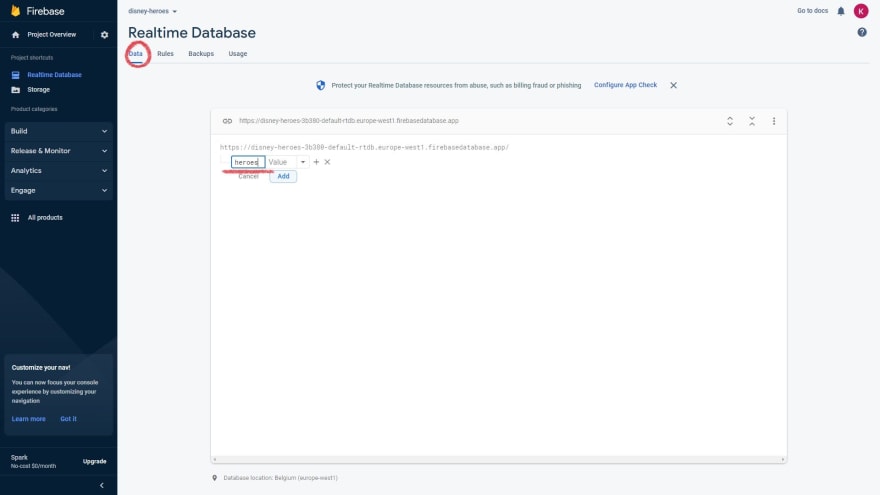The image size is (880, 495).
Task: Click Got it link
Action: (68, 419)
